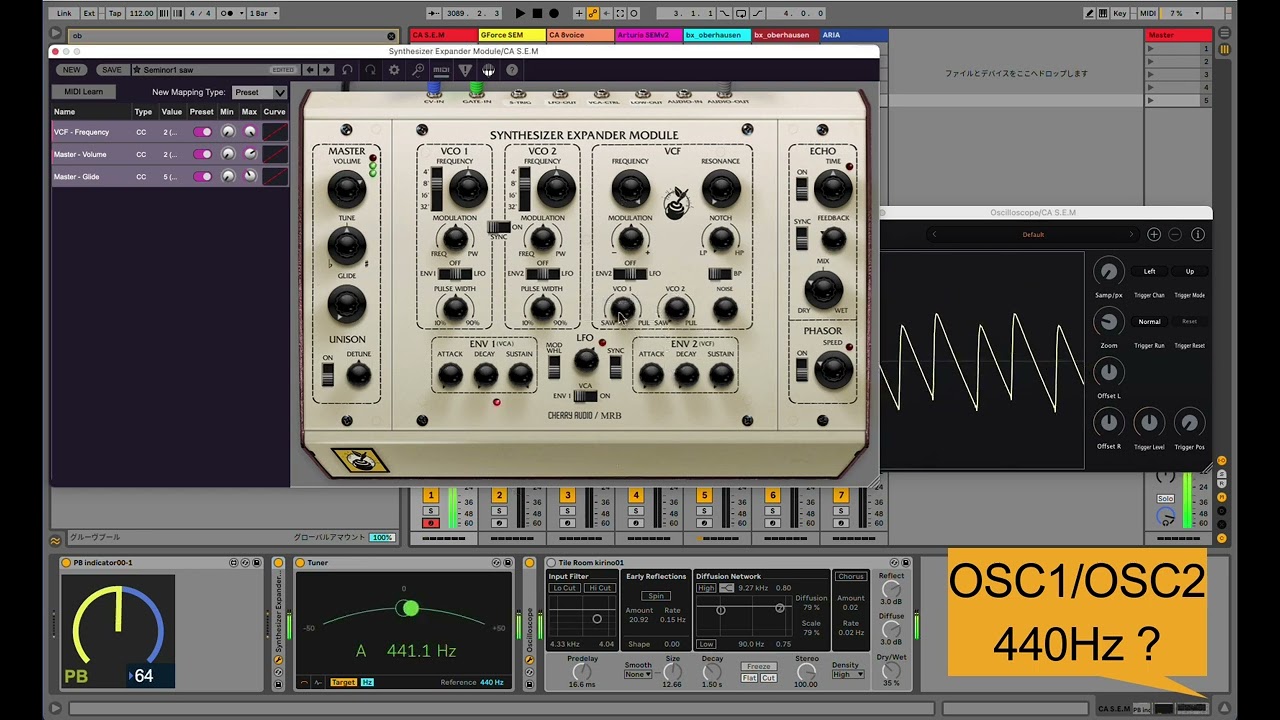Undo using the S.E.M plugin undo arrow

tap(347, 70)
